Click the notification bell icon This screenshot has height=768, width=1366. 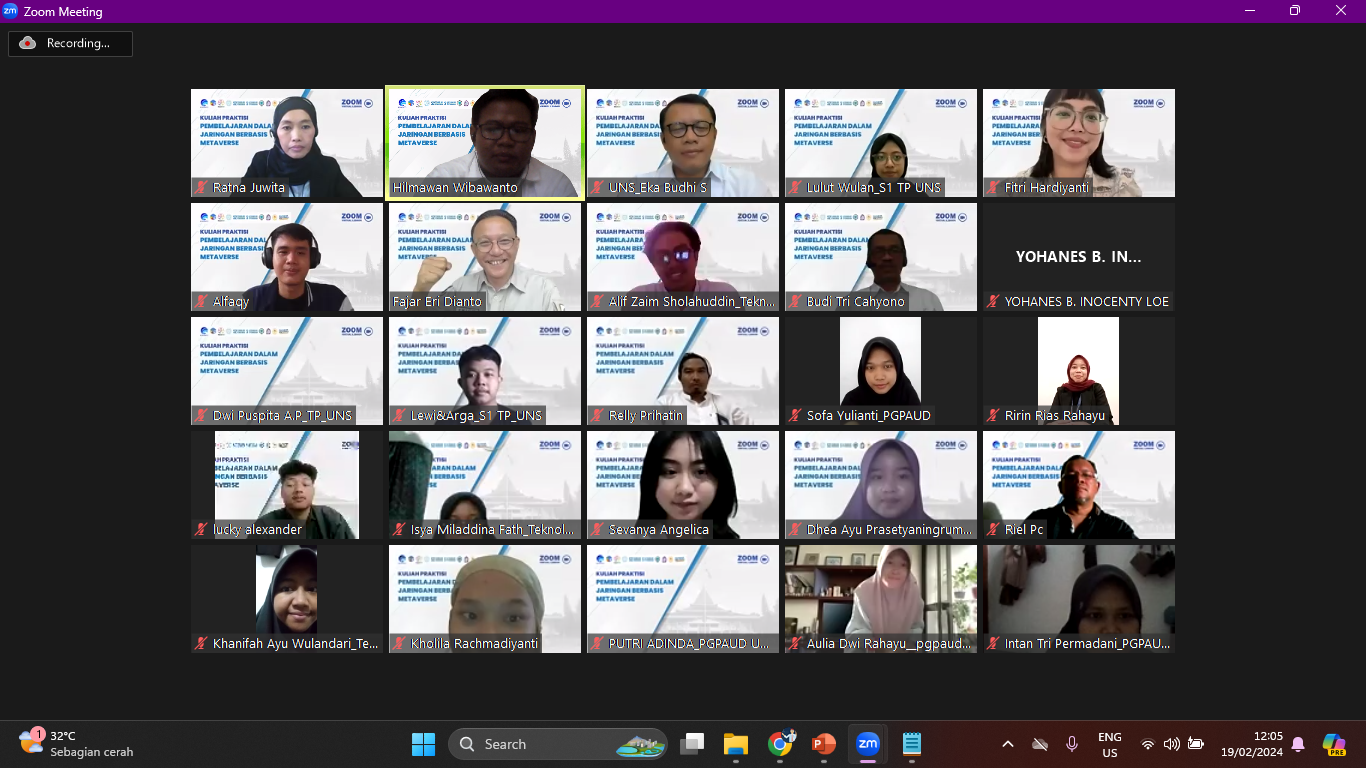(1298, 744)
